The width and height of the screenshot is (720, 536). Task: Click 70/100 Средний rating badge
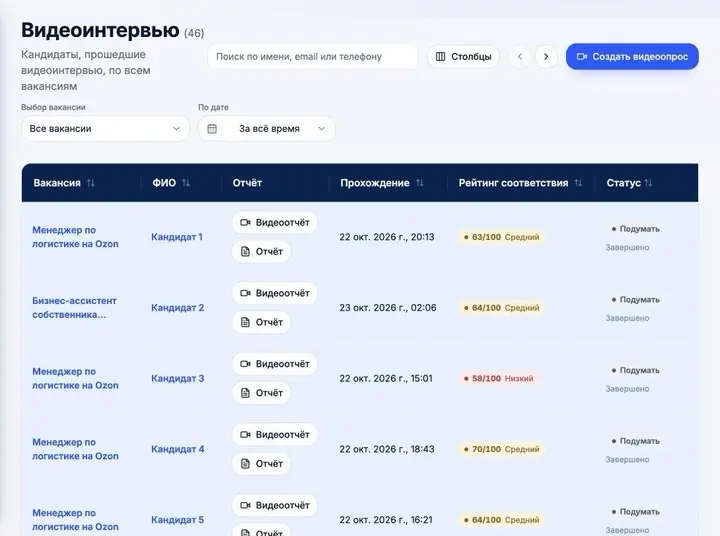(501, 449)
